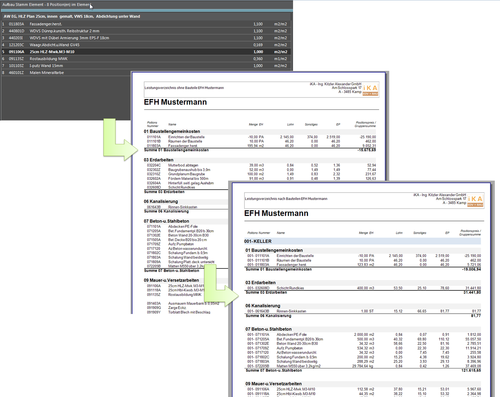Click EFH Mustermann title on the second report
The height and width of the screenshot is (397, 500).
(x=276, y=213)
